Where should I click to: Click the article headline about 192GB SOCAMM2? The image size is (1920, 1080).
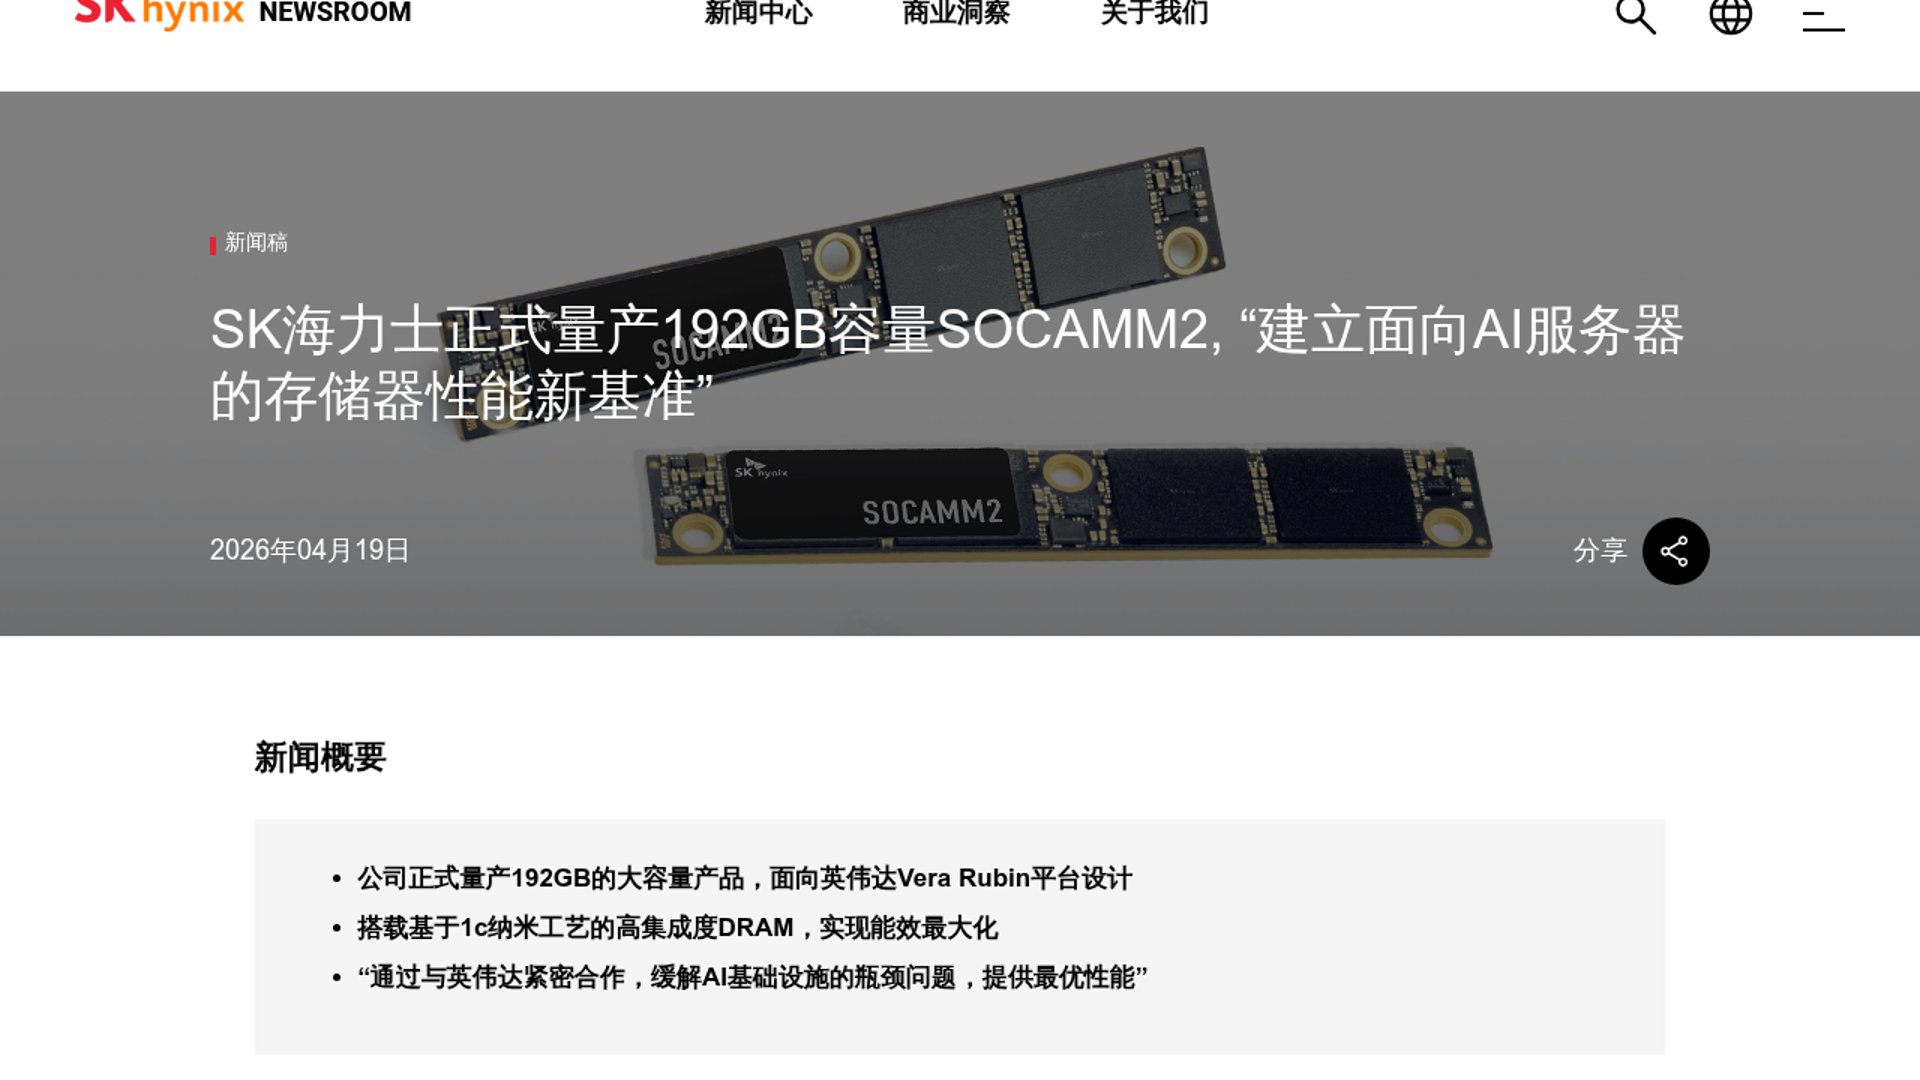coord(946,363)
